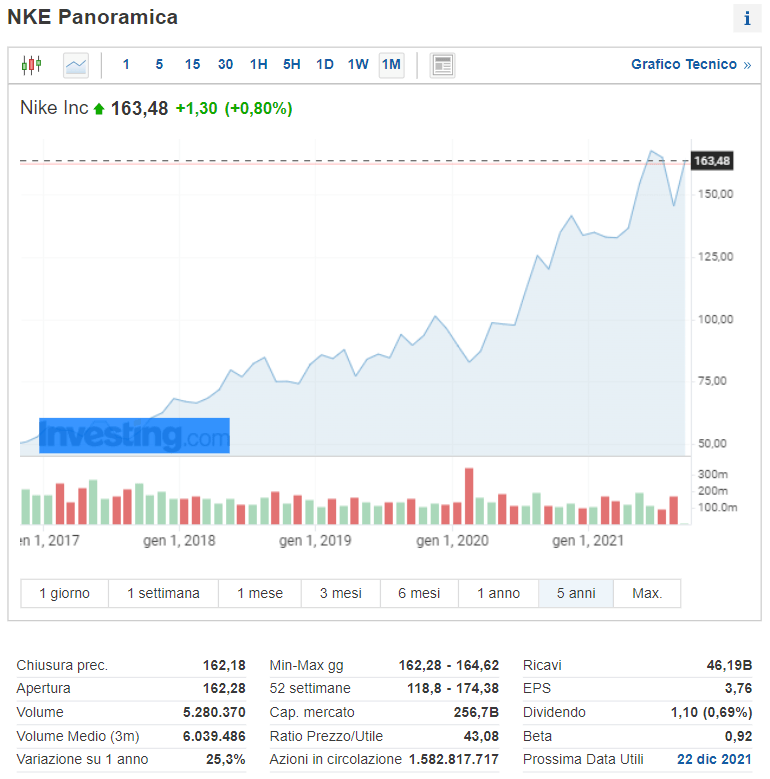
Task: Click the tallest red volume bar
Action: pos(469,496)
